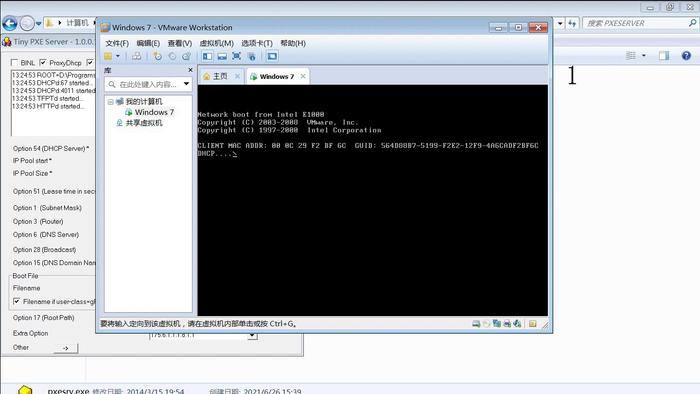Click the Tiny PXE Server log text area
Screen dimensions: 700x394
coord(53,103)
